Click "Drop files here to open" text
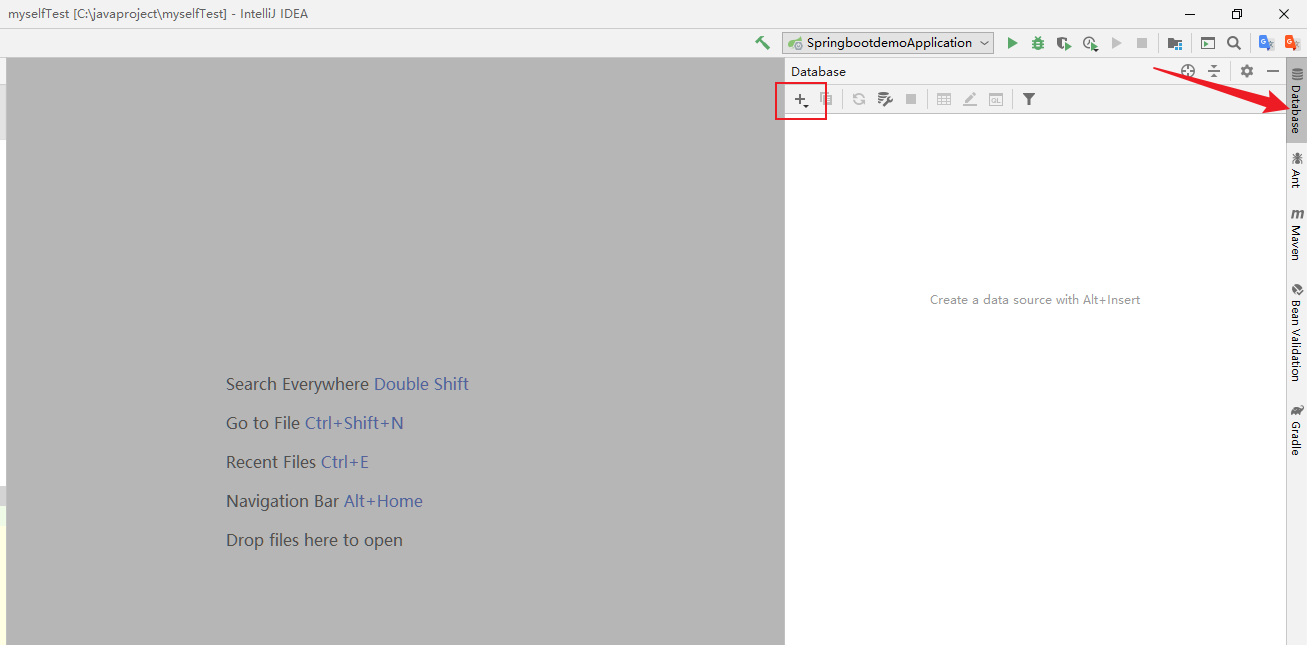 coord(314,540)
